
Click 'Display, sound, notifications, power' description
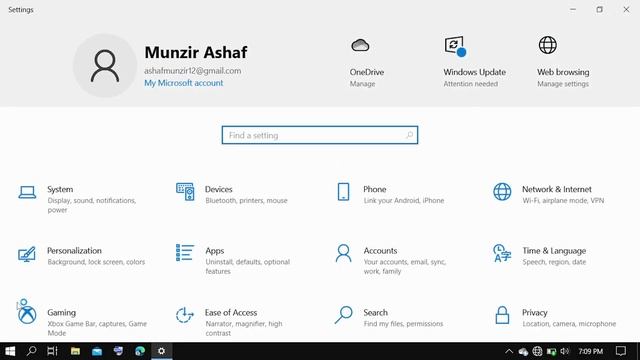coord(91,205)
